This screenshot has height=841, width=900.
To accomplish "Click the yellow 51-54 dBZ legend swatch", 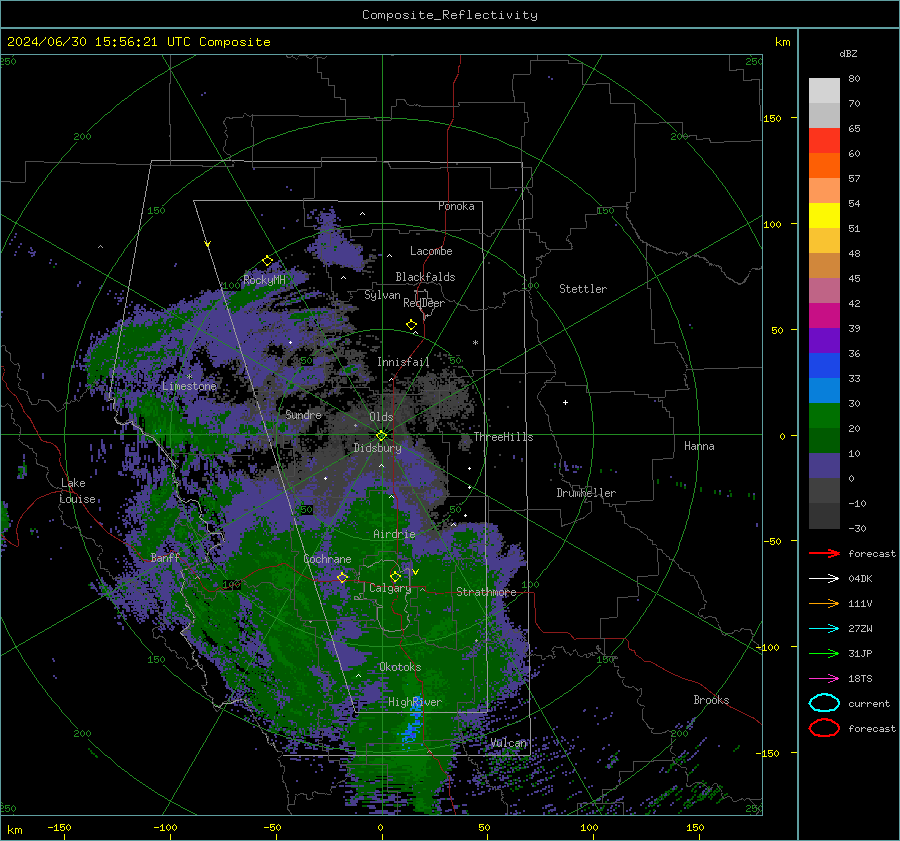I will [x=824, y=216].
